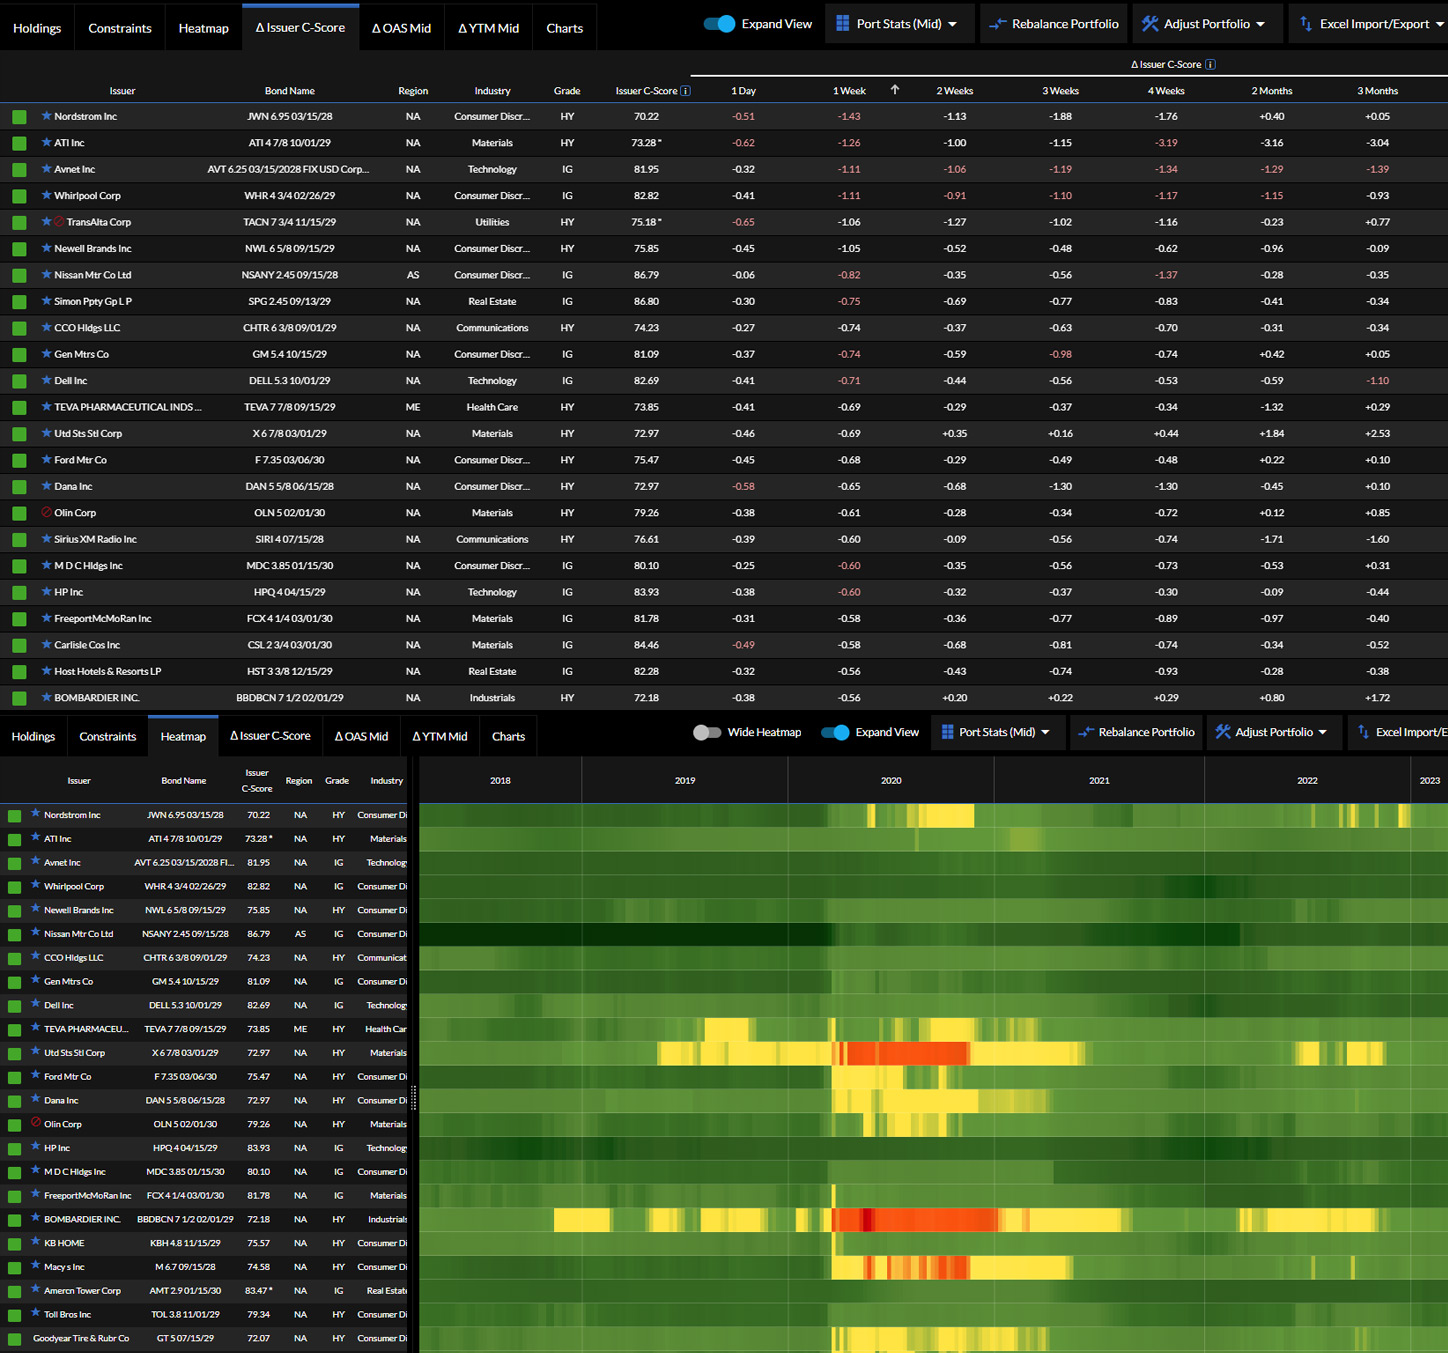Click the info icon next to Issuer C-Score column header
The height and width of the screenshot is (1353, 1448).
tap(685, 91)
